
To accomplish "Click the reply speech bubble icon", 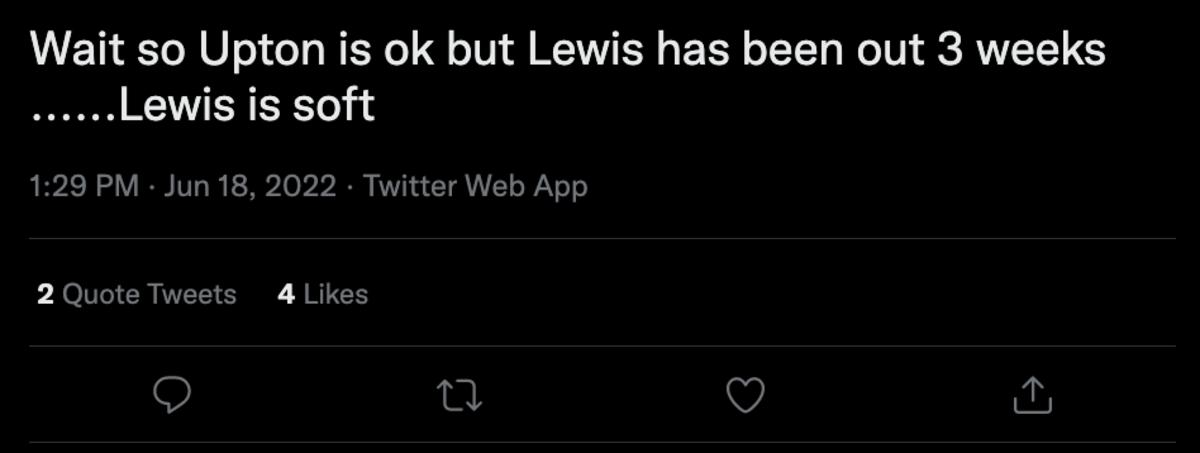I will 172,396.
